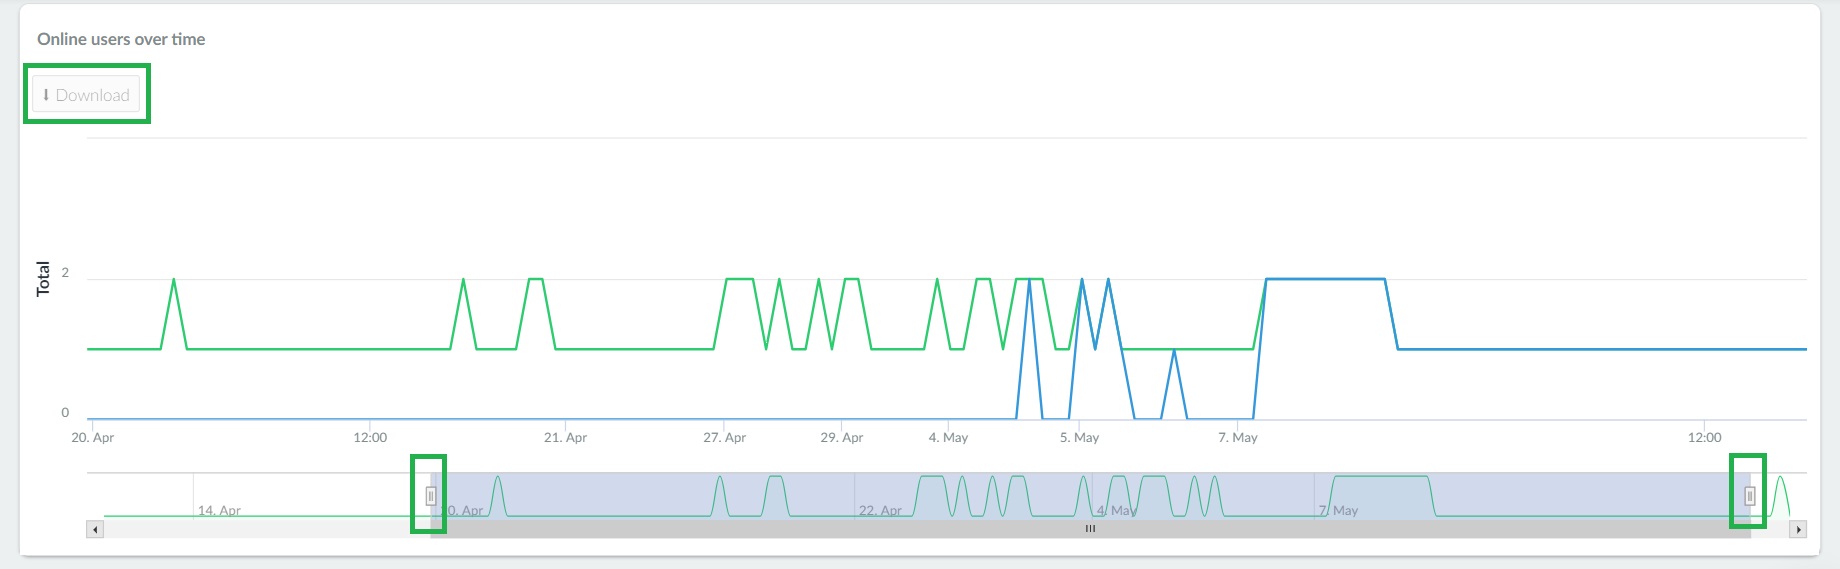
Task: Click the 'Total' y-axis title
Action: pyautogui.click(x=43, y=279)
